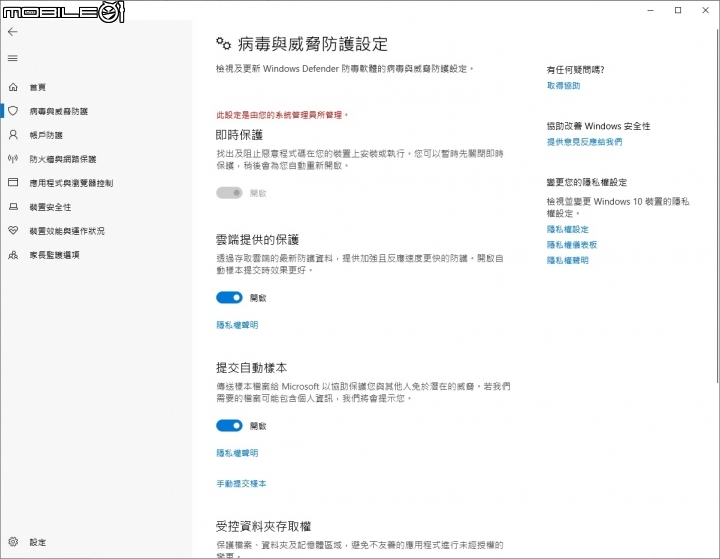Open 裝置安全性 section
Image resolution: width=720 pixels, height=559 pixels.
point(50,207)
